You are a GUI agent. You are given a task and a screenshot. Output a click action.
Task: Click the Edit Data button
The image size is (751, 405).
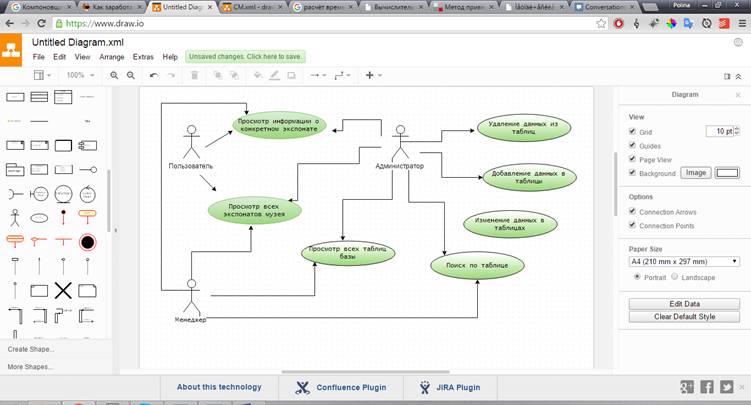[x=684, y=304]
